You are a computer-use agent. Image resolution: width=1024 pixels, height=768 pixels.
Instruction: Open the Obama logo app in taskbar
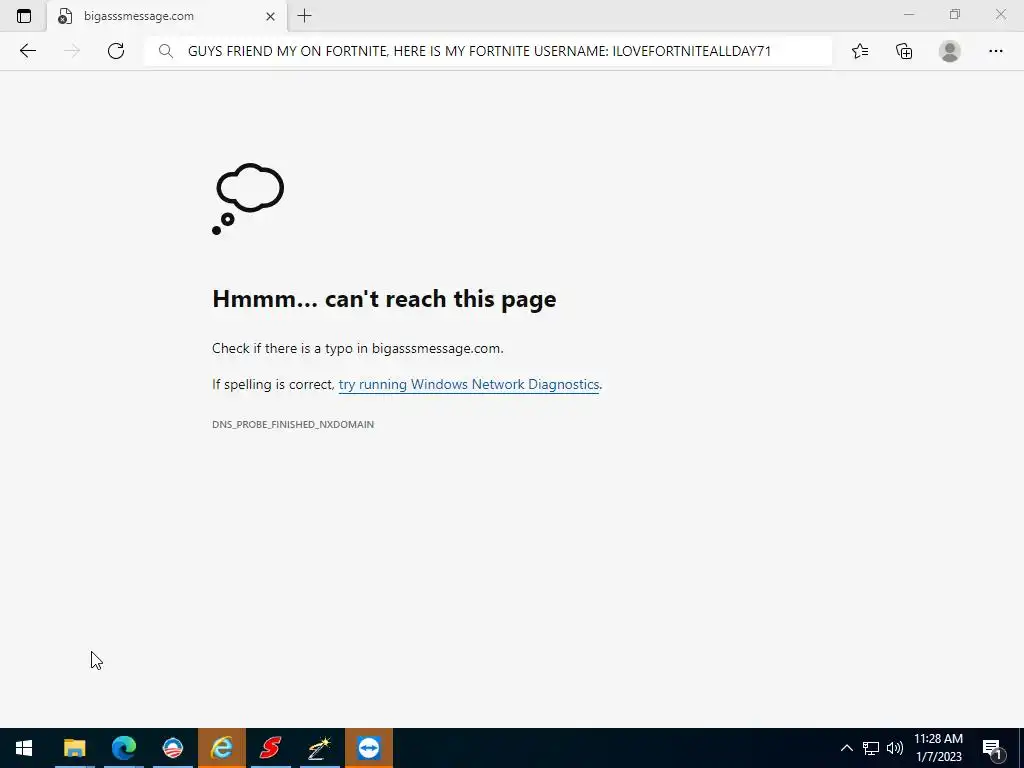(172, 748)
